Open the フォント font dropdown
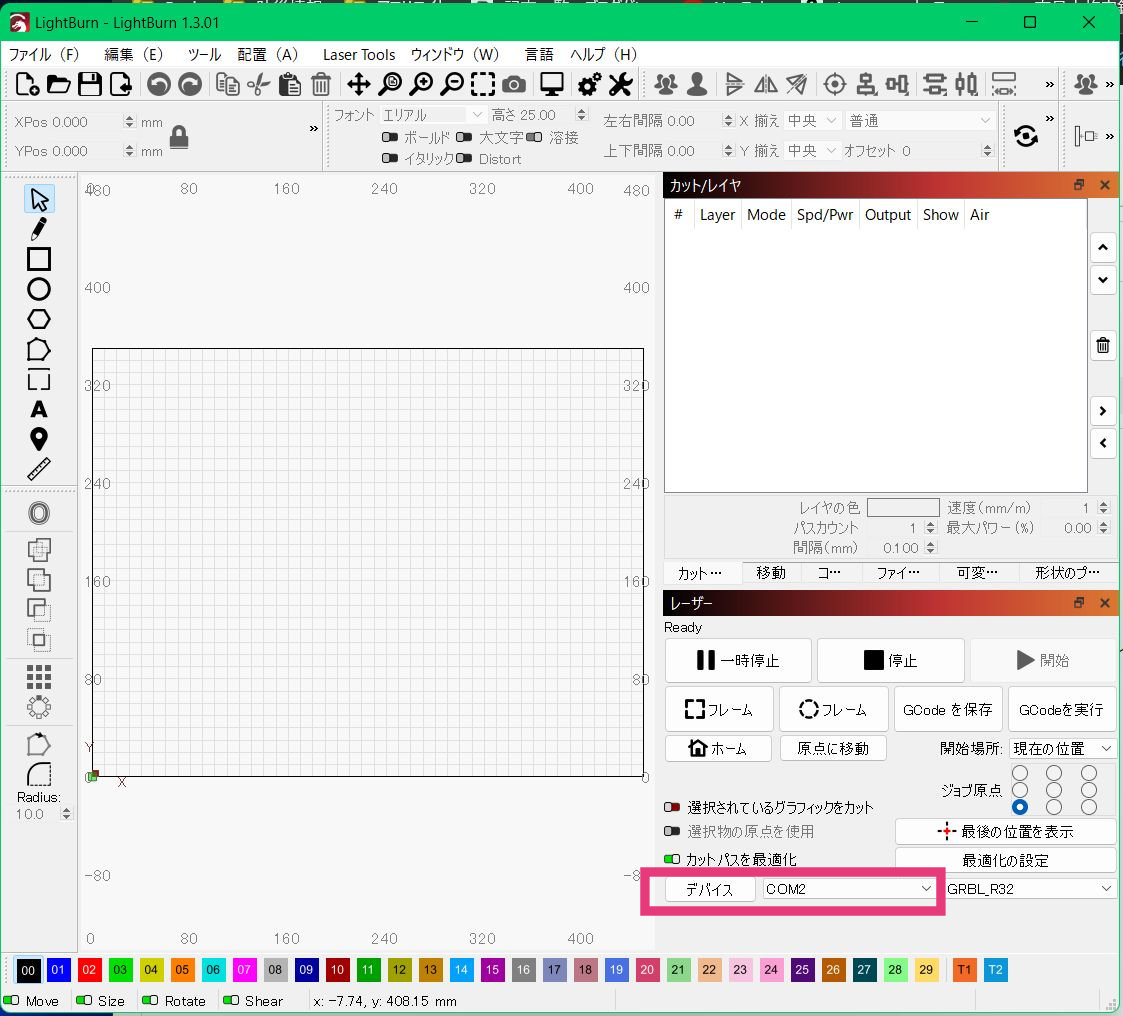 click(x=433, y=115)
